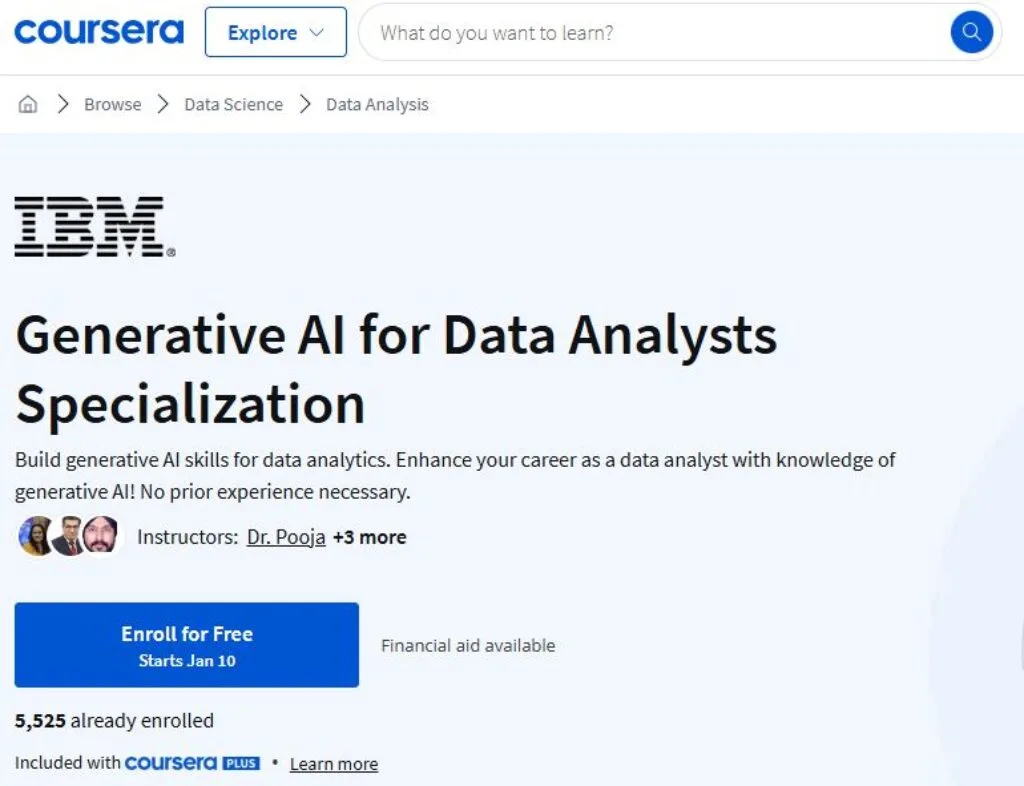The width and height of the screenshot is (1024, 786).
Task: Open the Data Analysis breadcrumb
Action: pos(377,104)
